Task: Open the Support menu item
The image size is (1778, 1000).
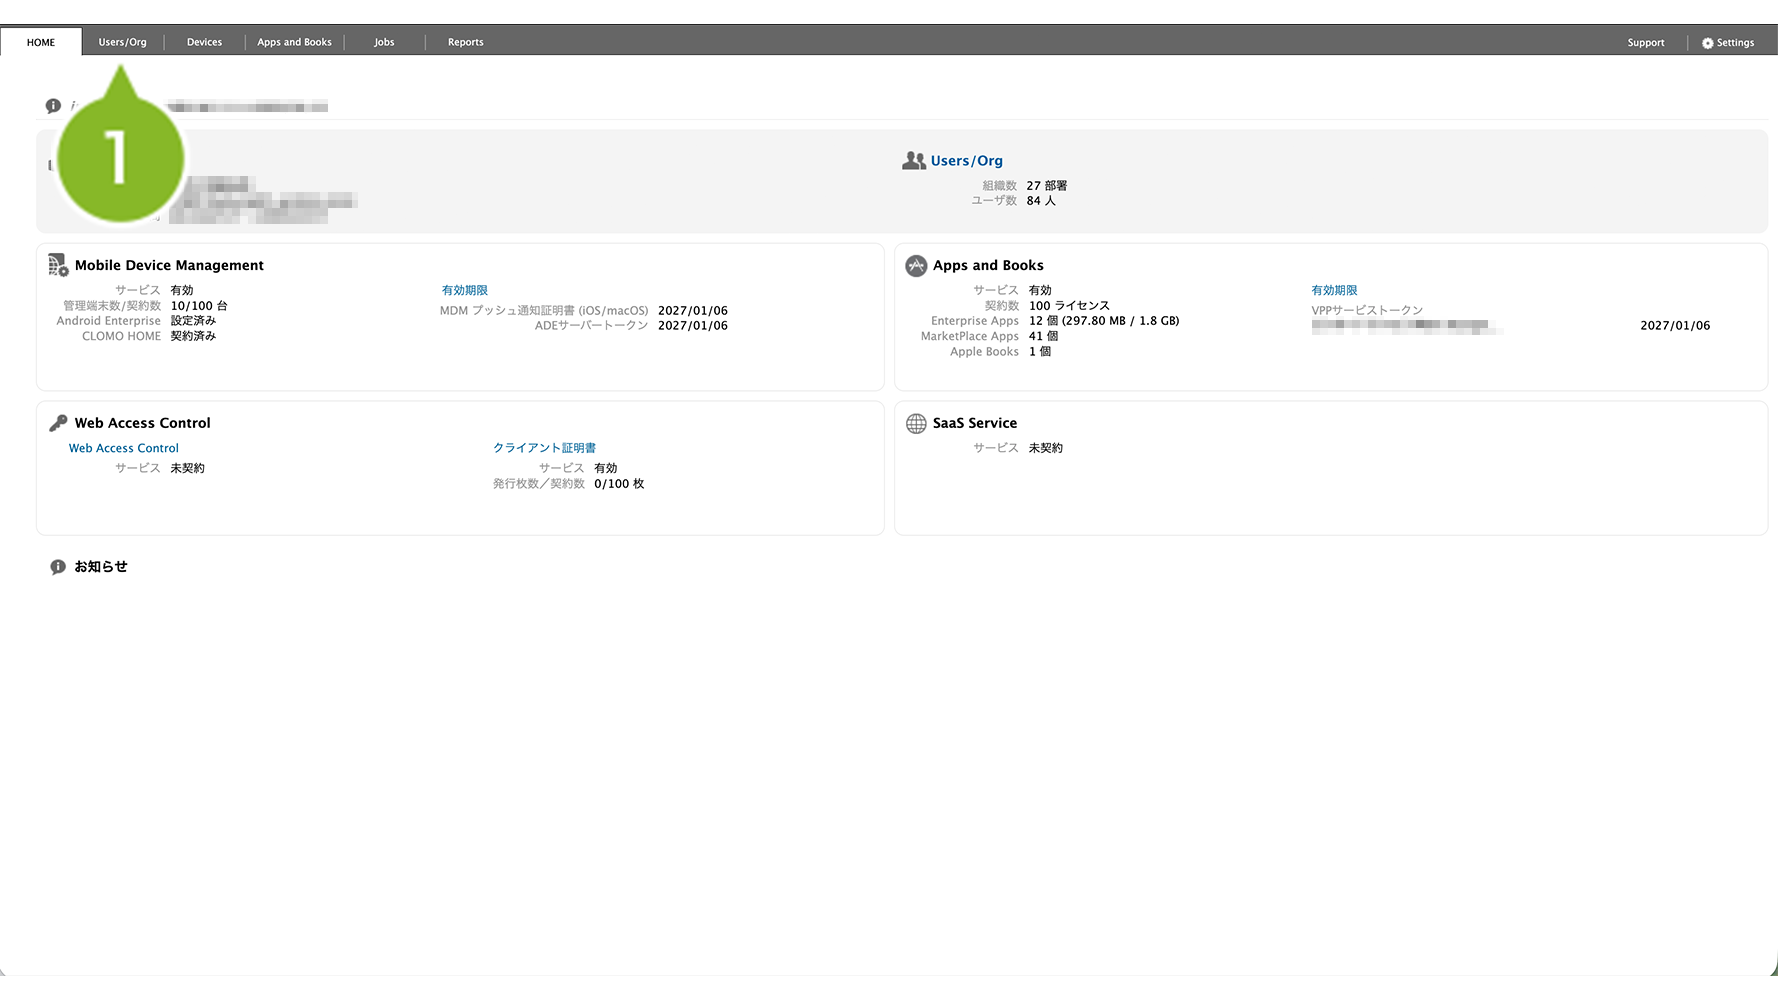Action: [1645, 43]
